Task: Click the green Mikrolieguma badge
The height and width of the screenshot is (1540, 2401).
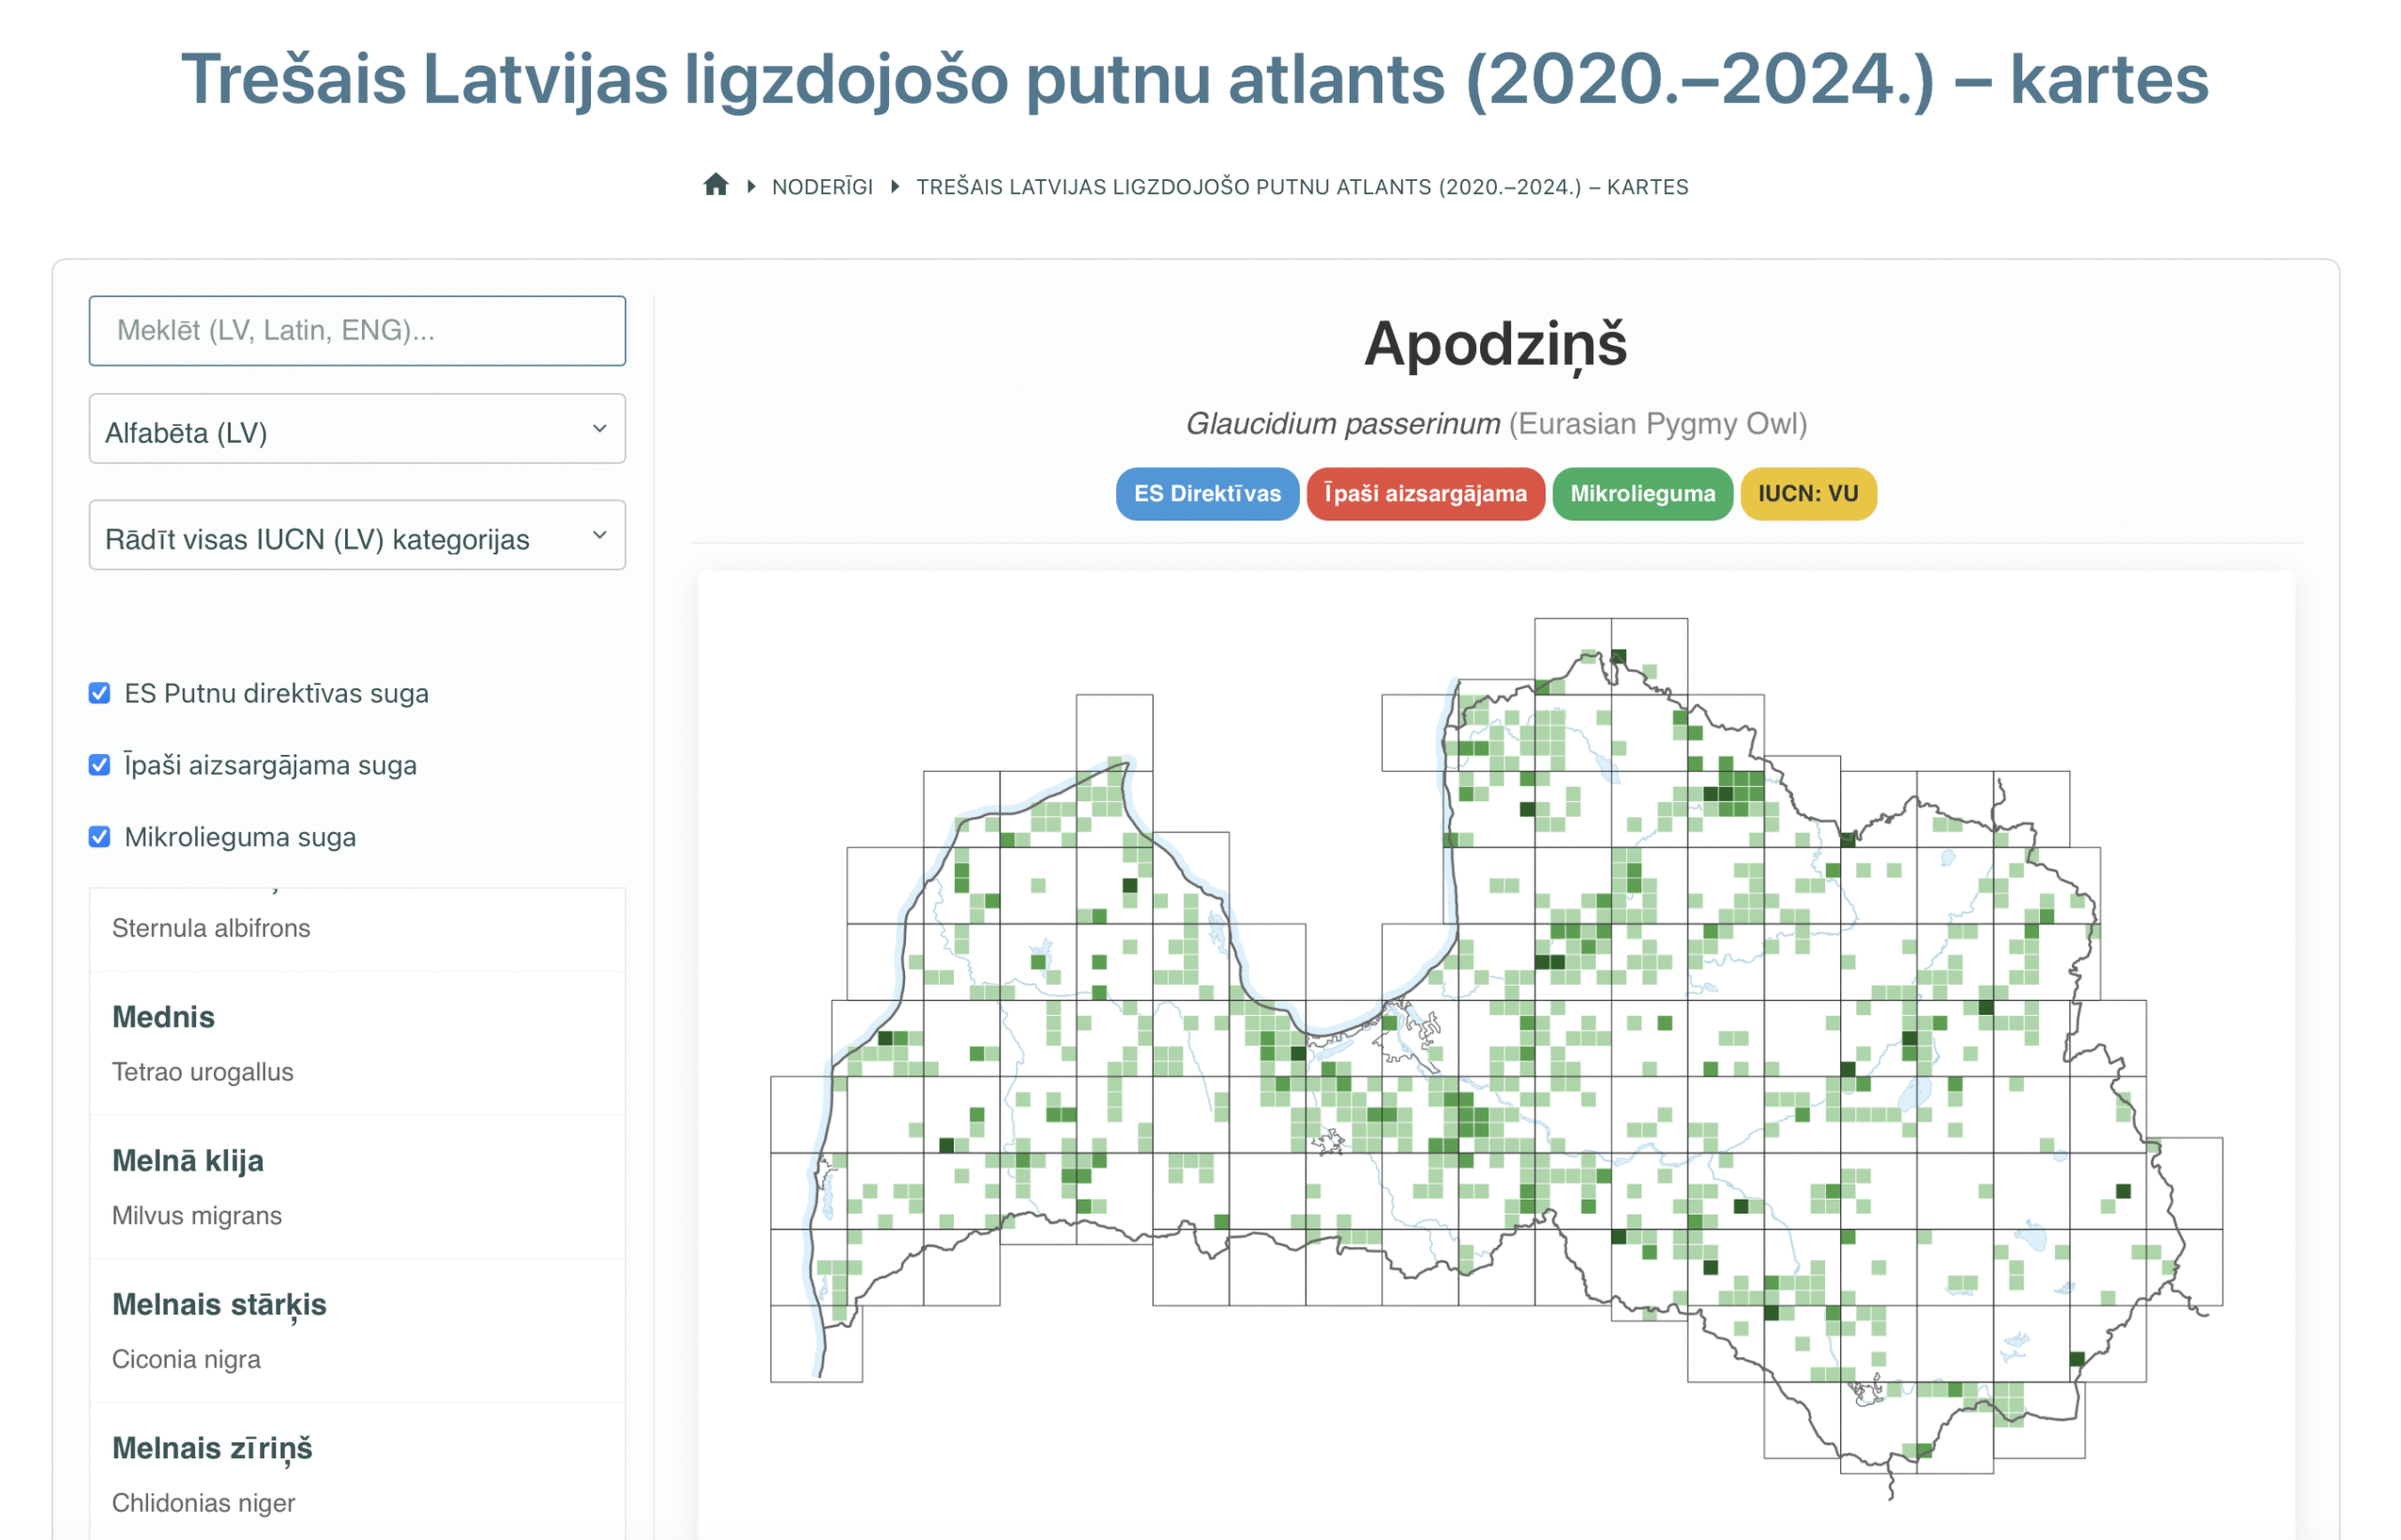Action: pos(1642,494)
